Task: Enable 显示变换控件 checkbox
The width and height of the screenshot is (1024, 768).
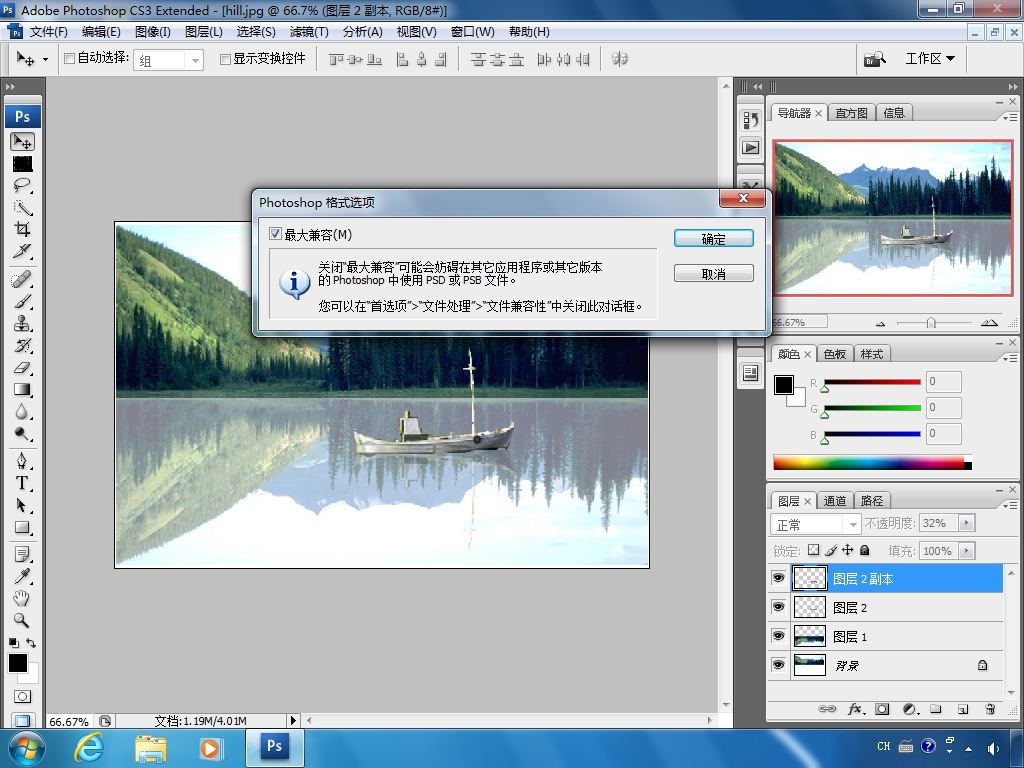Action: click(225, 59)
